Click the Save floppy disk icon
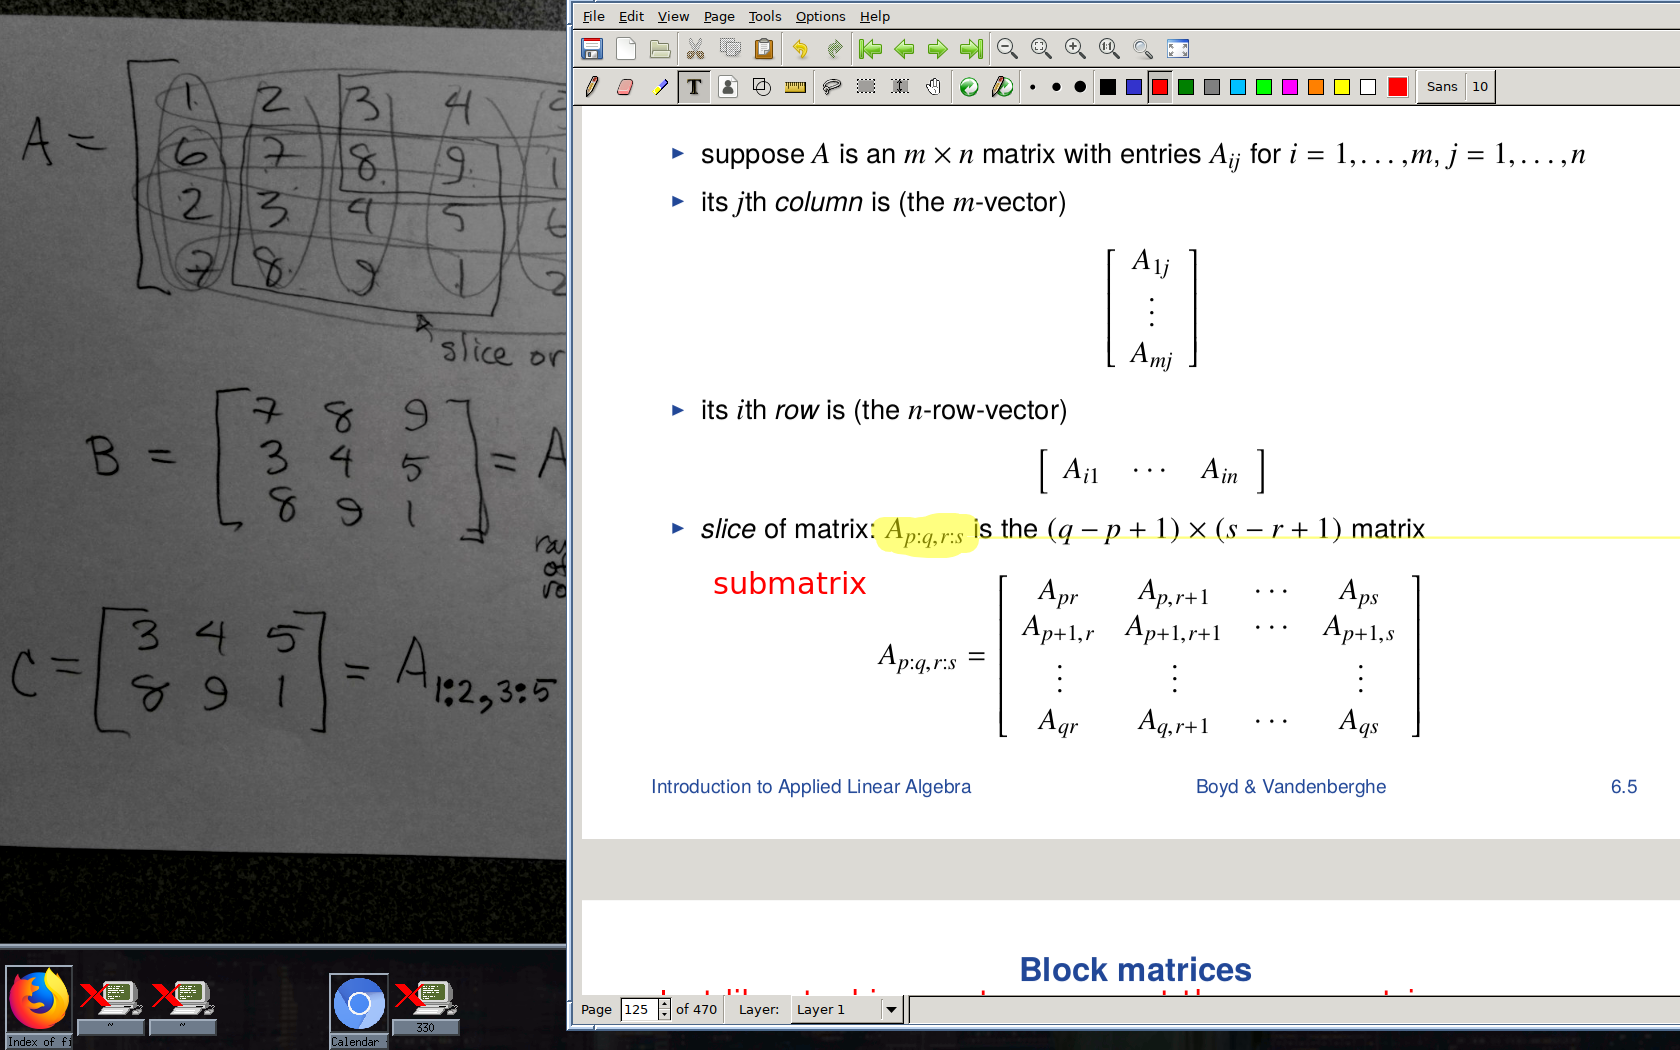This screenshot has height=1050, width=1680. coord(592,49)
